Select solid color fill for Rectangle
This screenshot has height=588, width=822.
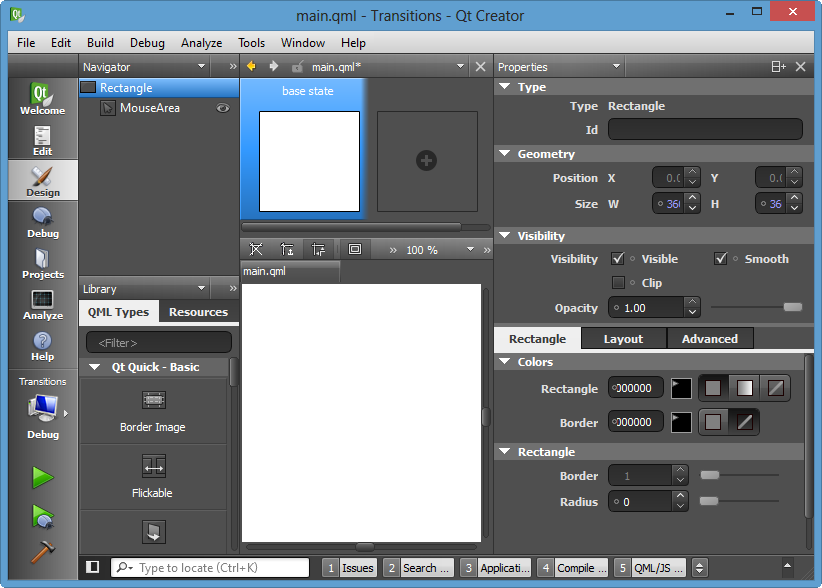tap(712, 388)
